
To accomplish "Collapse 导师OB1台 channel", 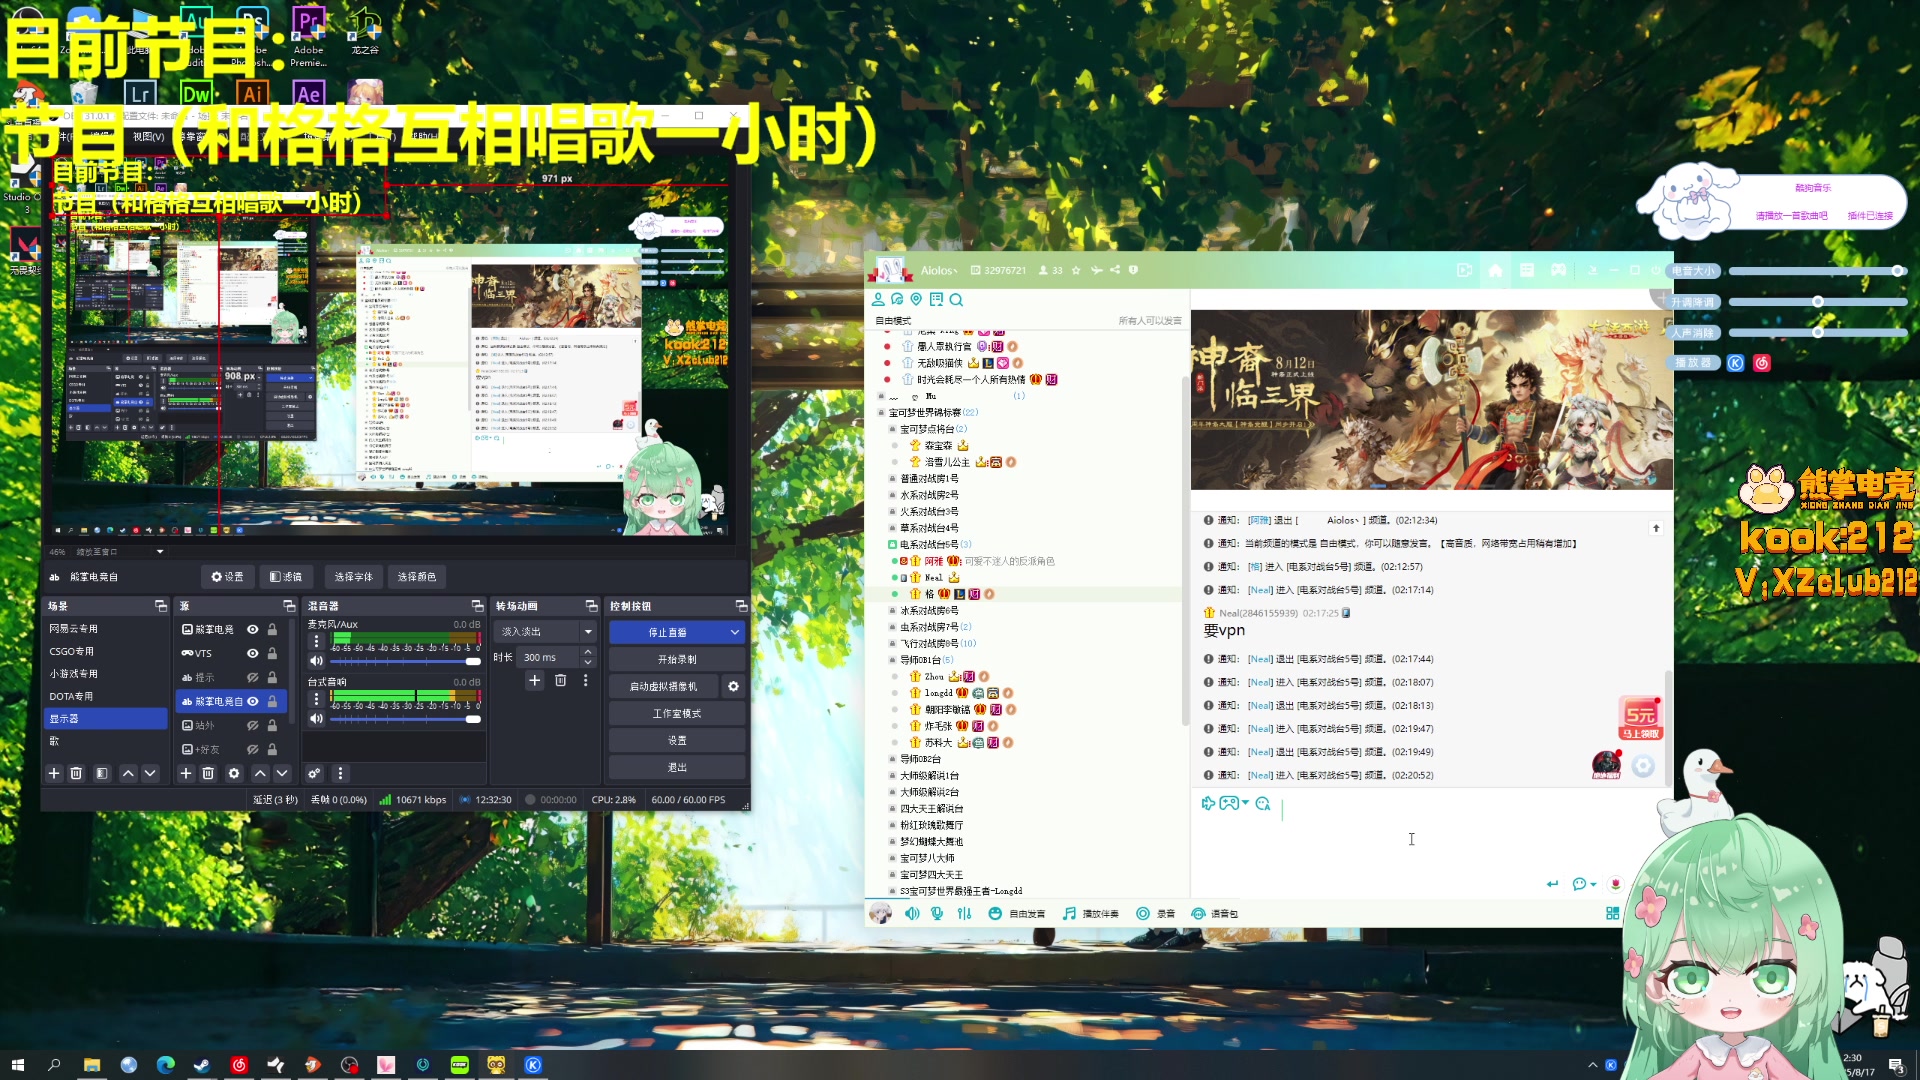I will [x=892, y=660].
